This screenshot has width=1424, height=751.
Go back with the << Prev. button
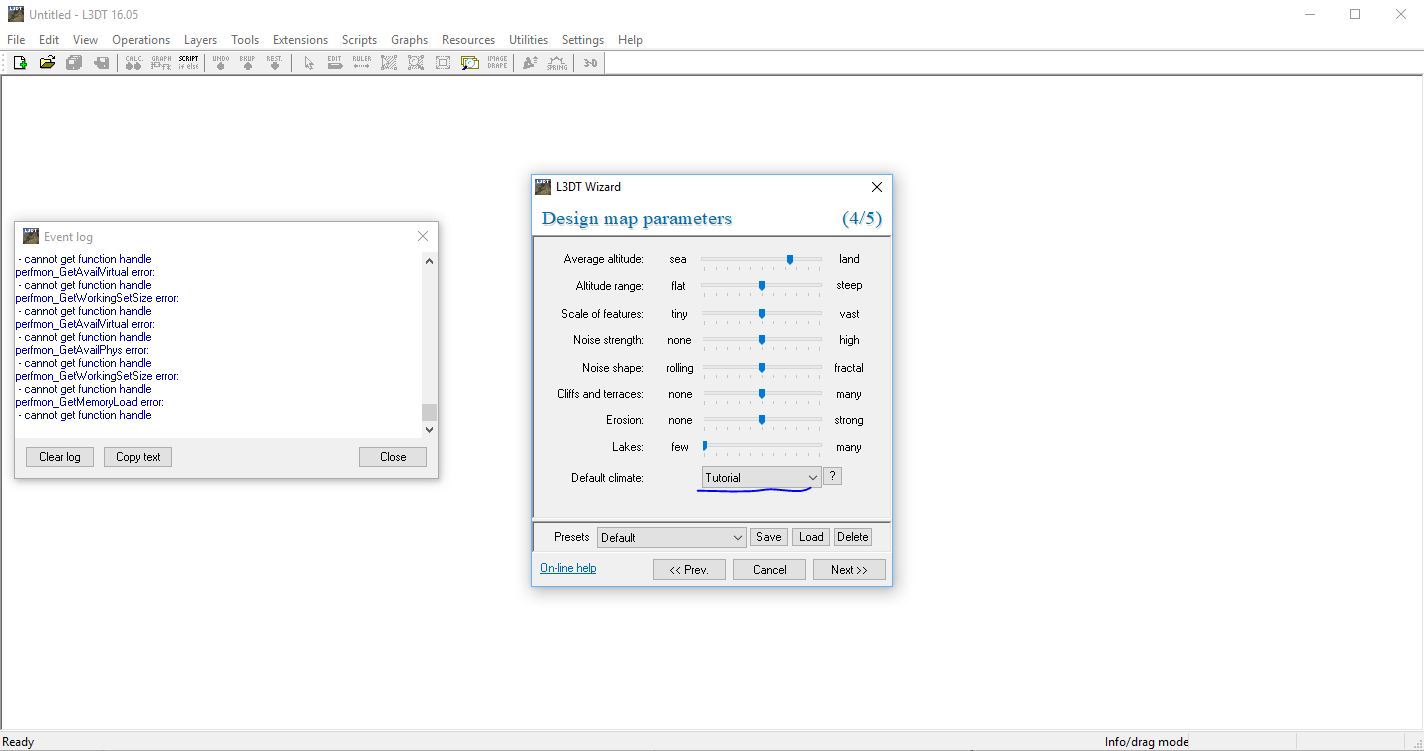(x=689, y=569)
